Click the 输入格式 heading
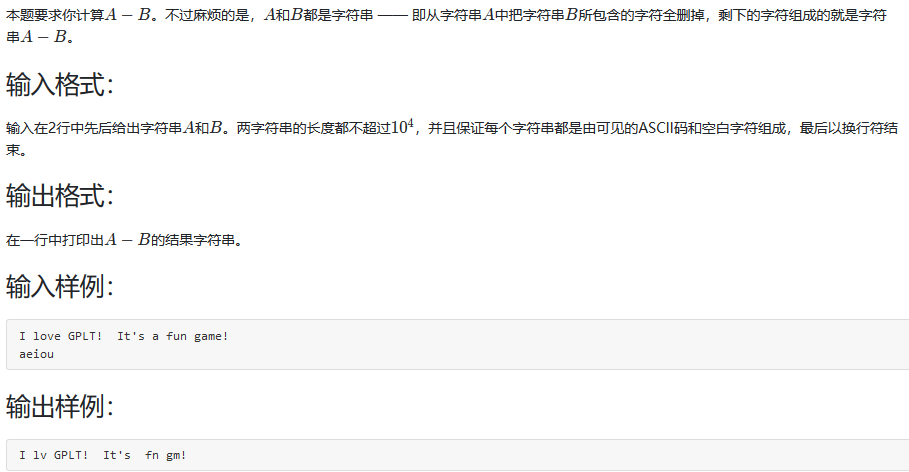909x472 pixels. pos(60,85)
